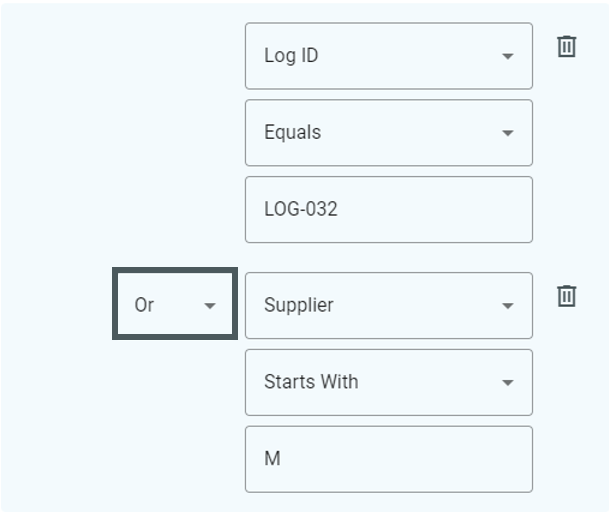Remove the Supplier filter row via trash icon
609x512 pixels.
coord(566,296)
